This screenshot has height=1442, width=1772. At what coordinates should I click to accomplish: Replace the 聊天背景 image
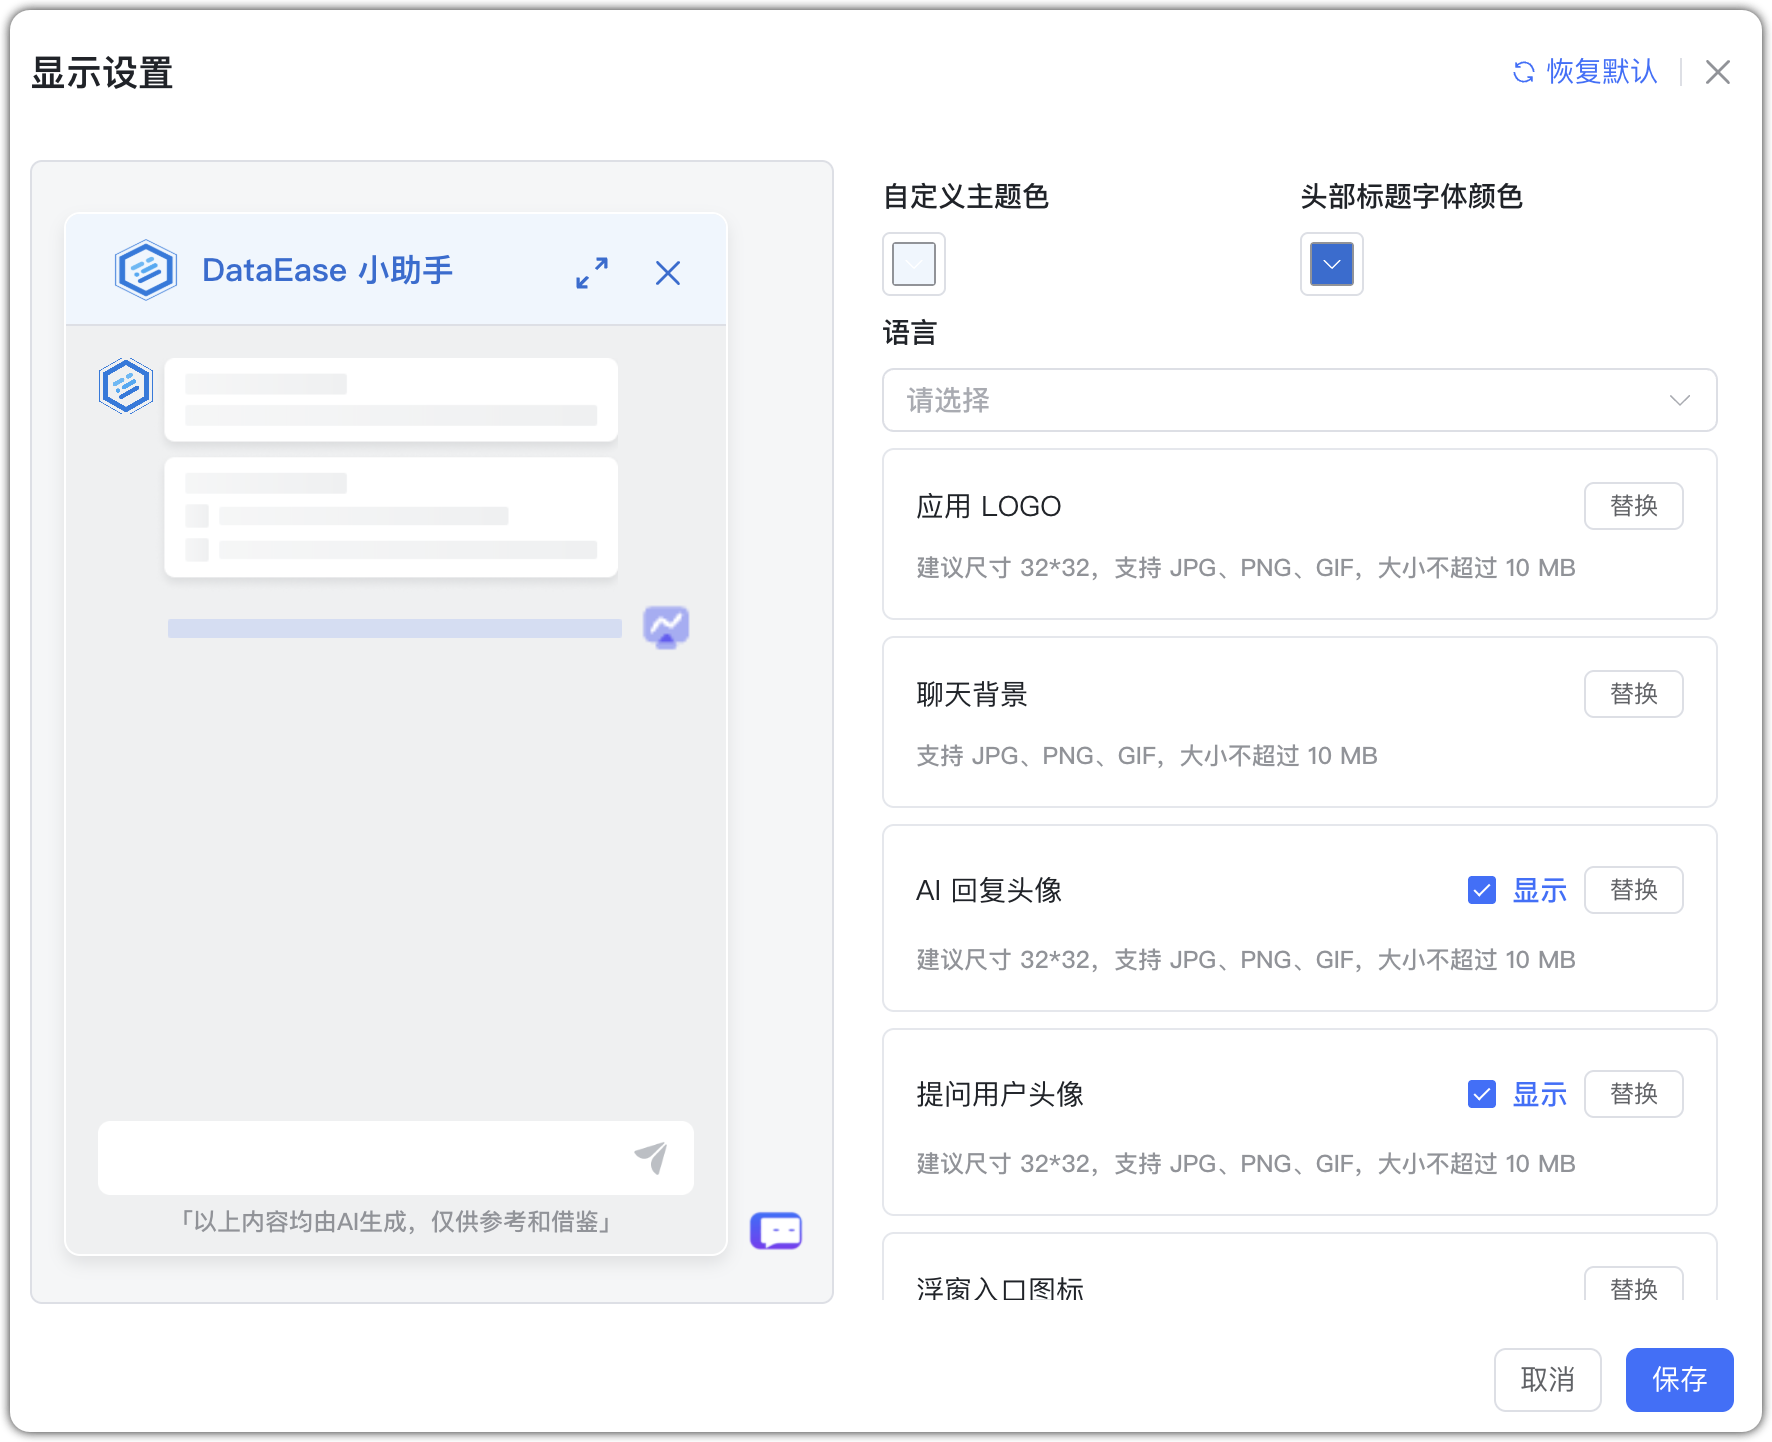[x=1633, y=694]
